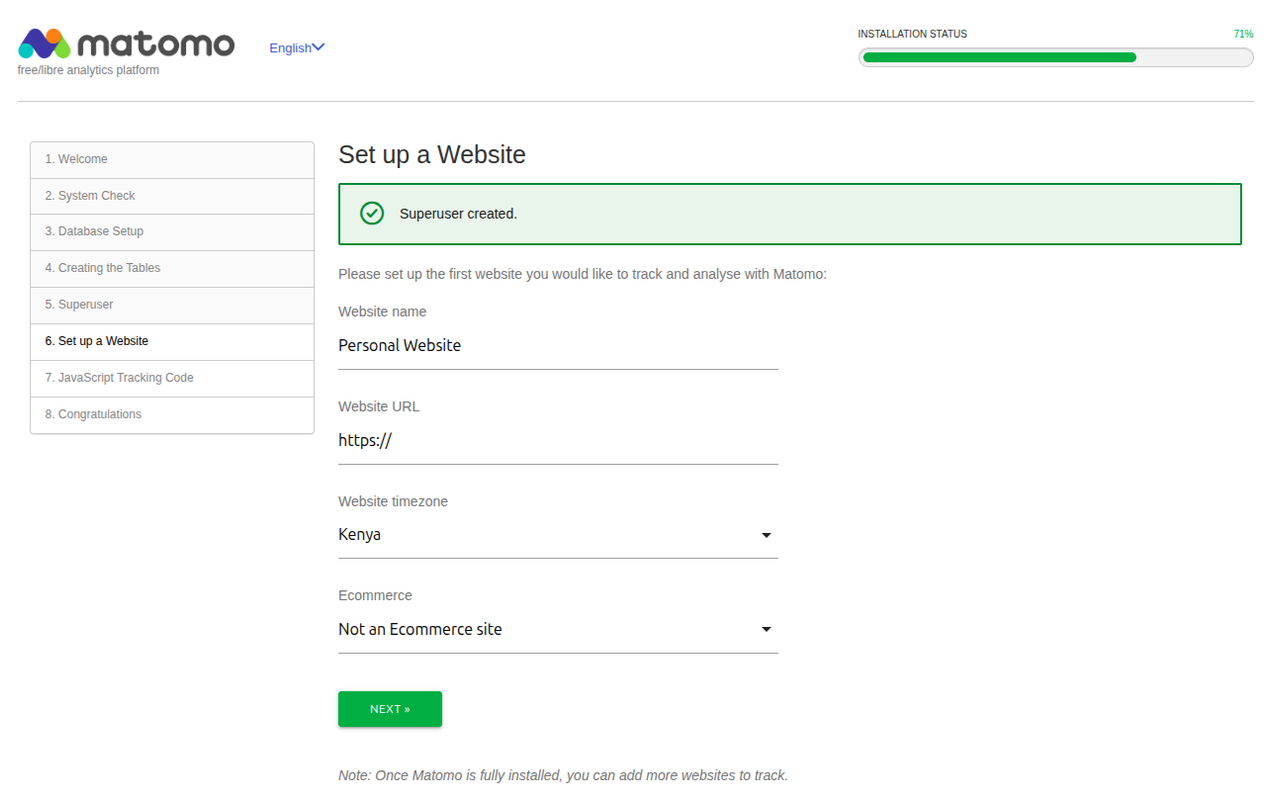The width and height of the screenshot is (1270, 800).
Task: Click the Website name input field
Action: 557,346
